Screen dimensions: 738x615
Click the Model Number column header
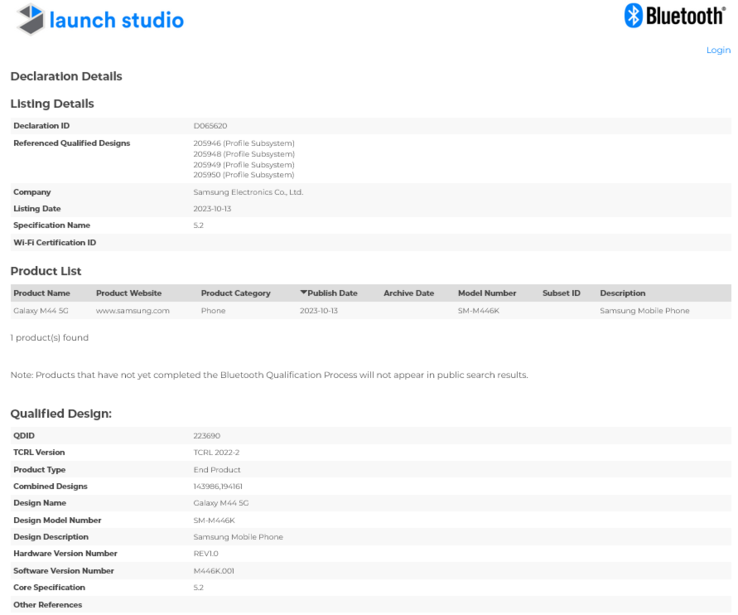486,293
